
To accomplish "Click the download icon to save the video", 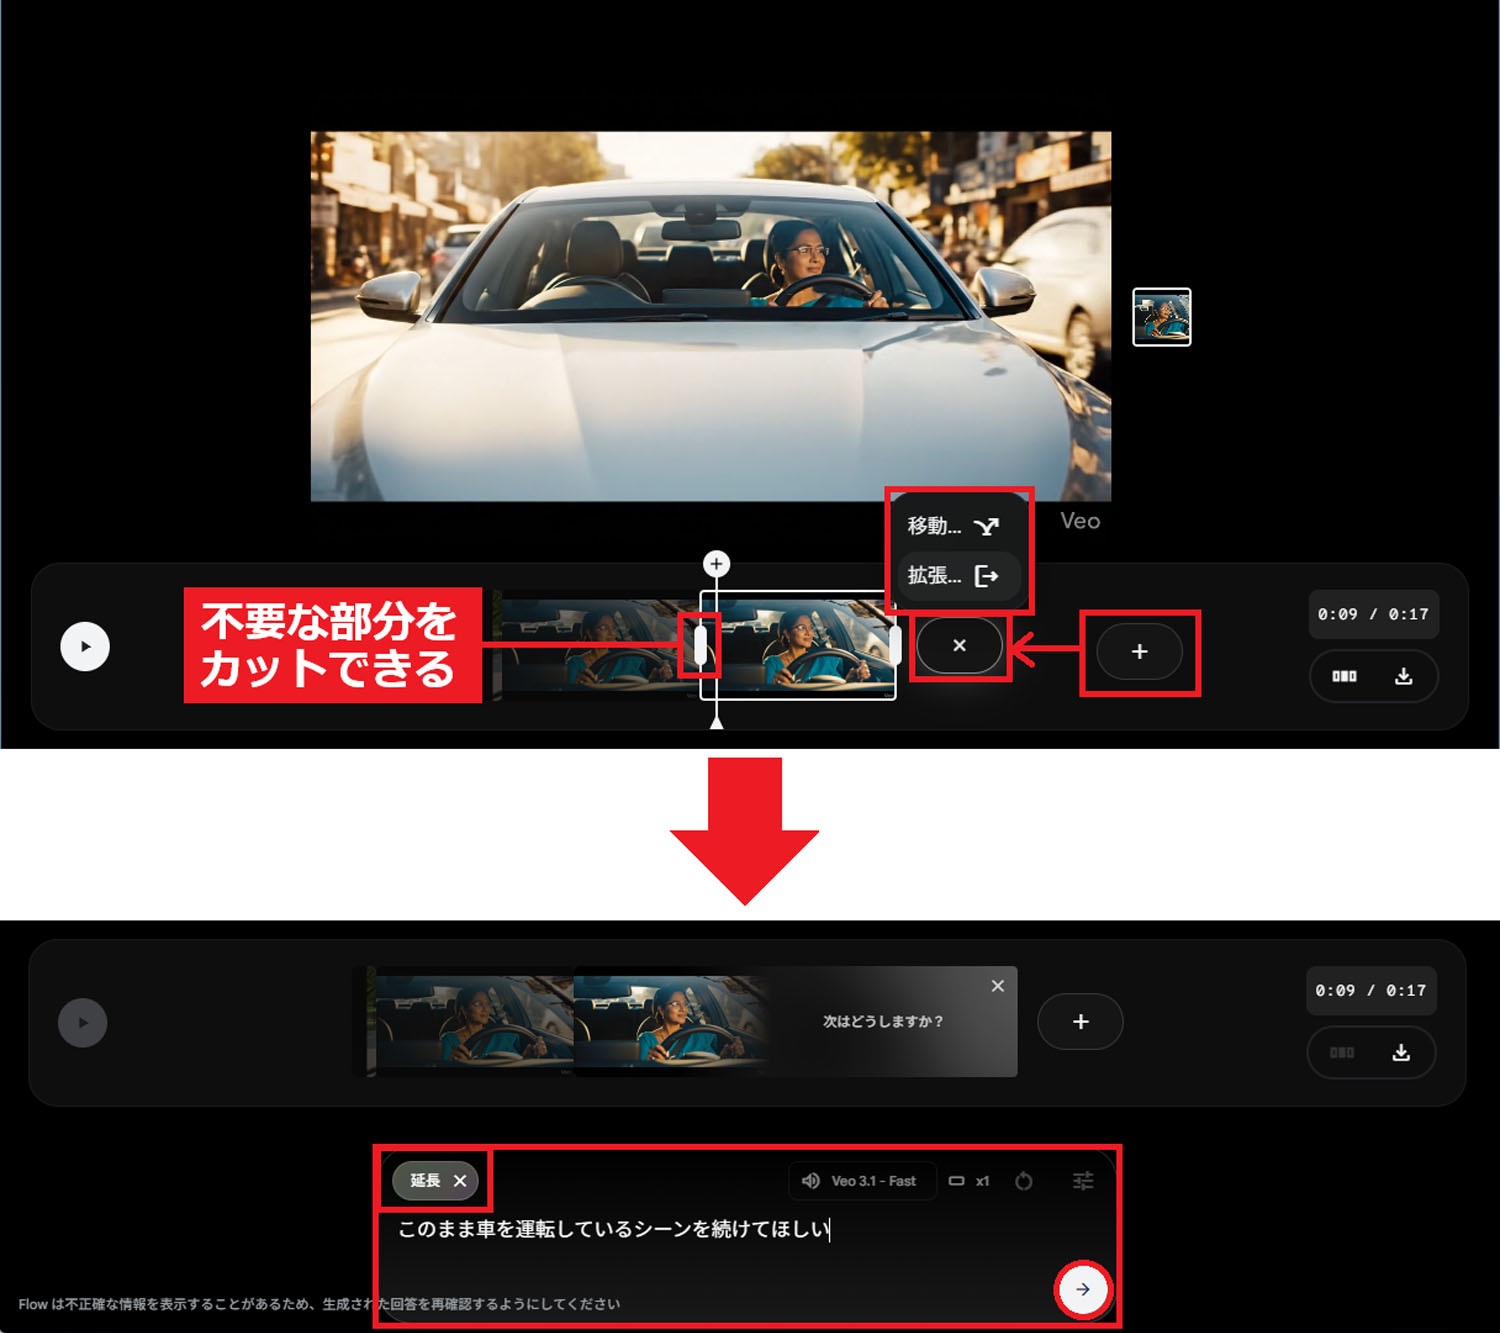I will click(x=1405, y=676).
